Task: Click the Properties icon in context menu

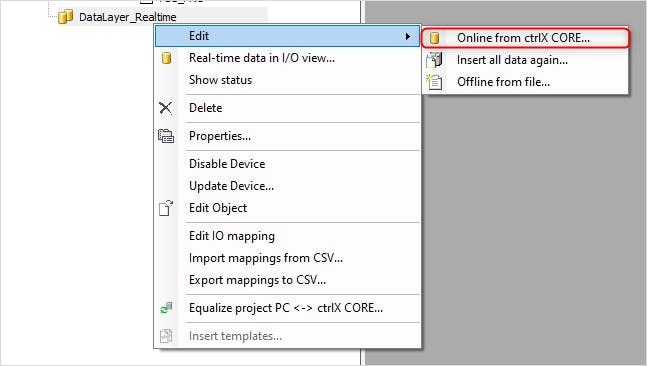Action: coord(166,136)
